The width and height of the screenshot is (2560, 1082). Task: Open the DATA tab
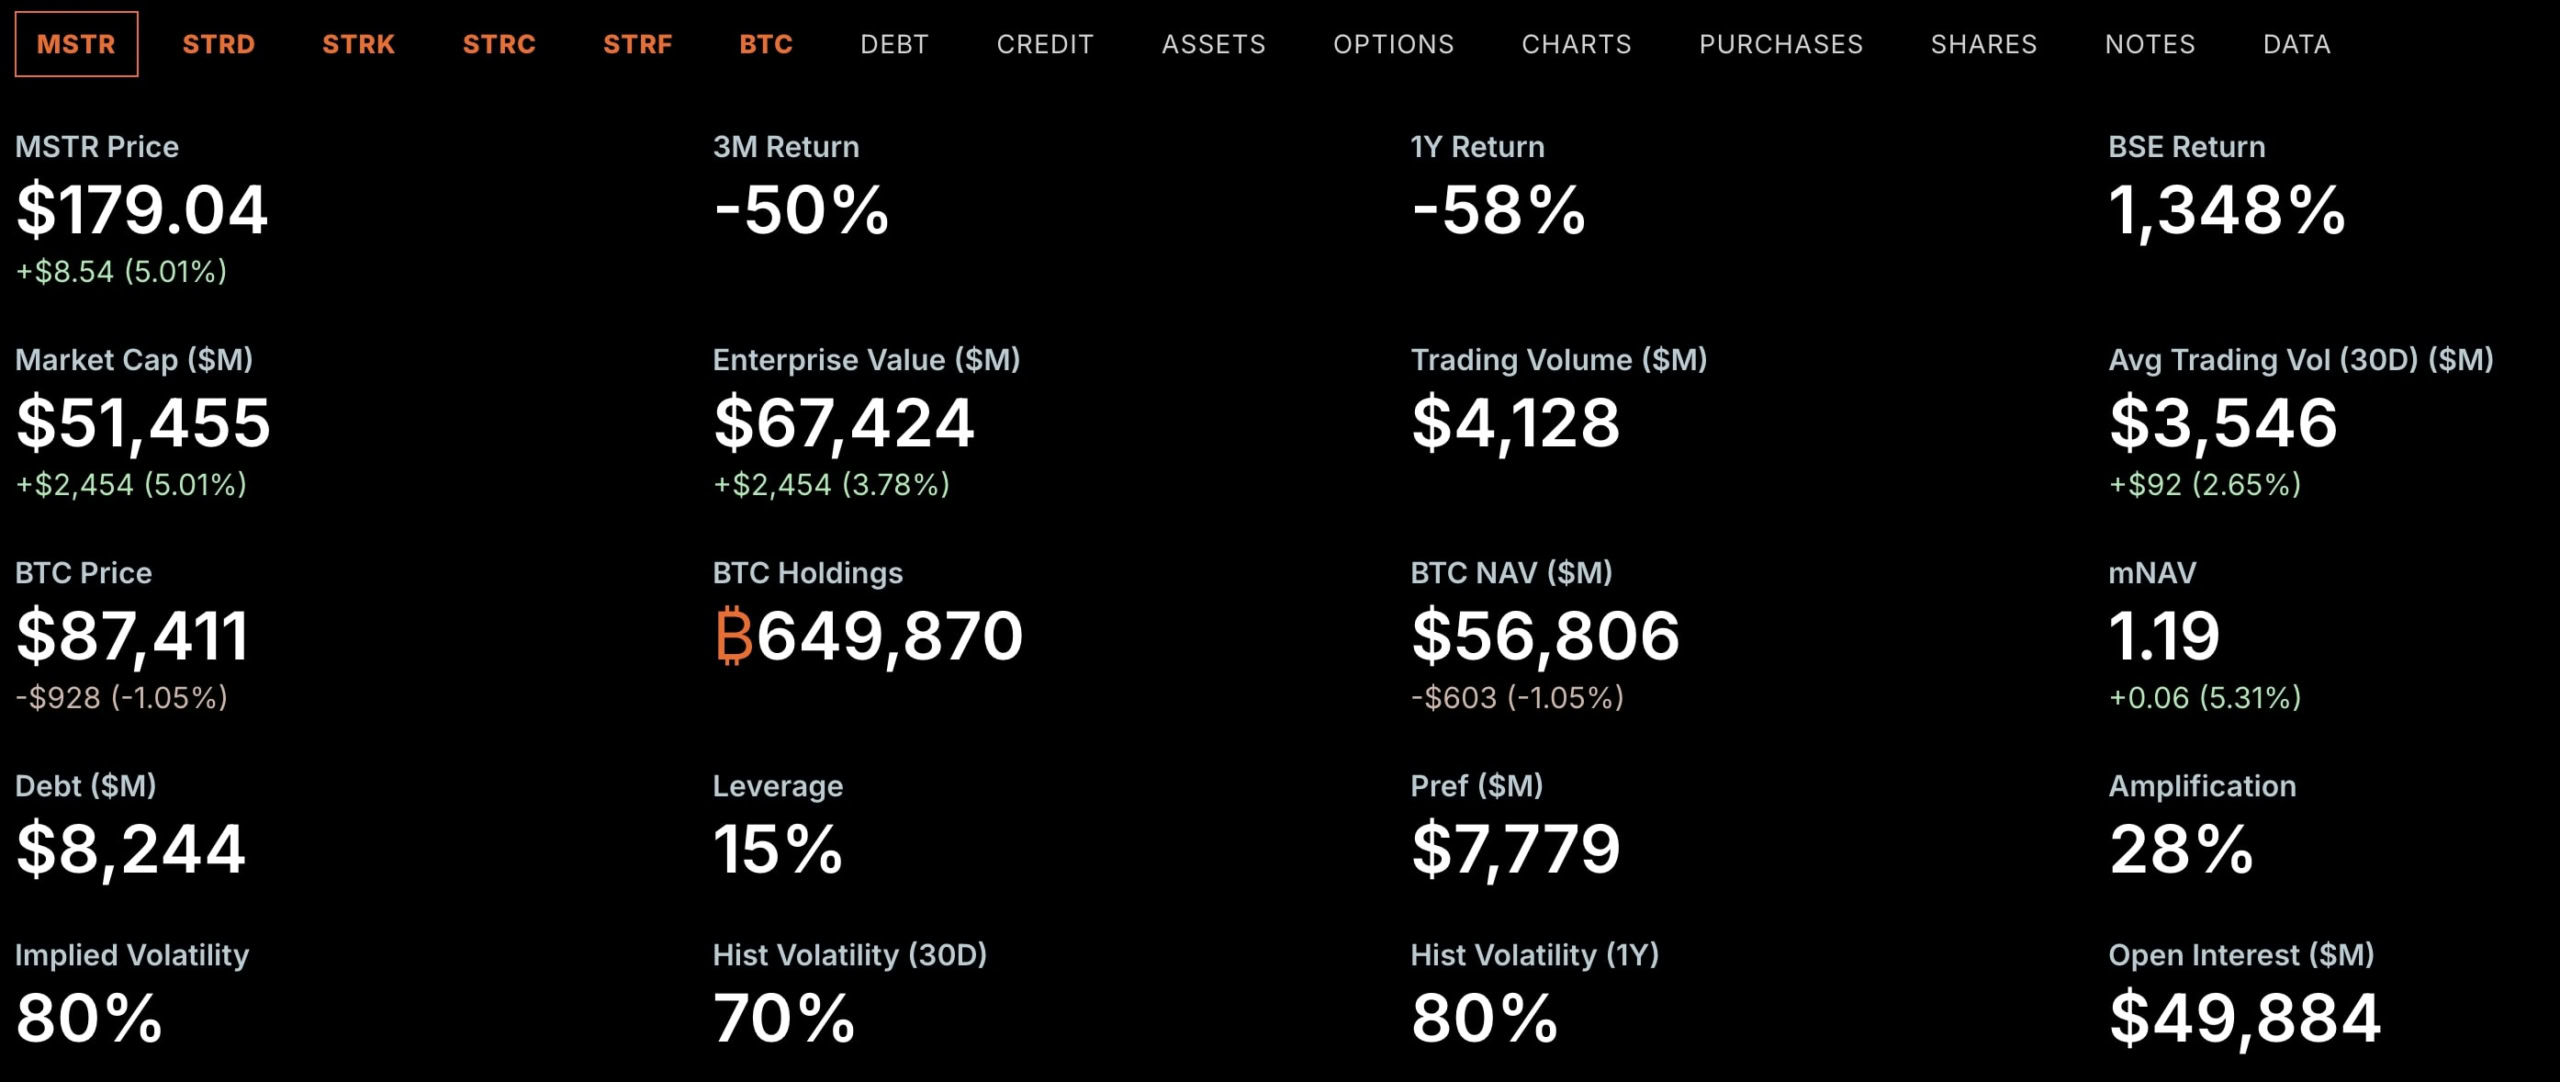[2296, 44]
